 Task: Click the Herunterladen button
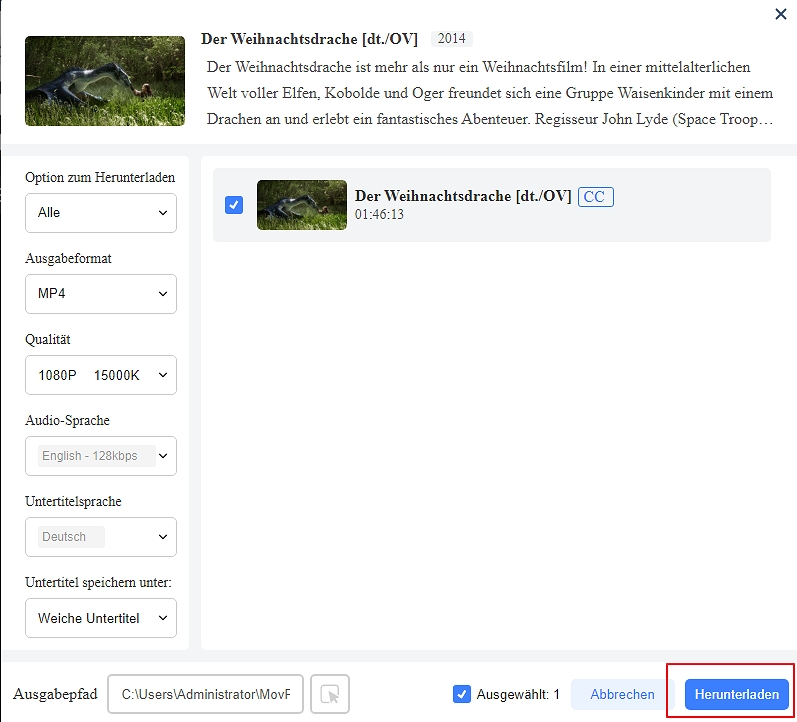(x=737, y=694)
